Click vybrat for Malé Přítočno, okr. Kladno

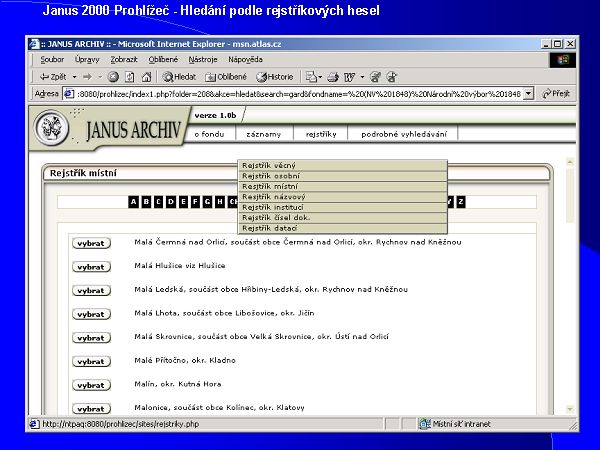(91, 362)
